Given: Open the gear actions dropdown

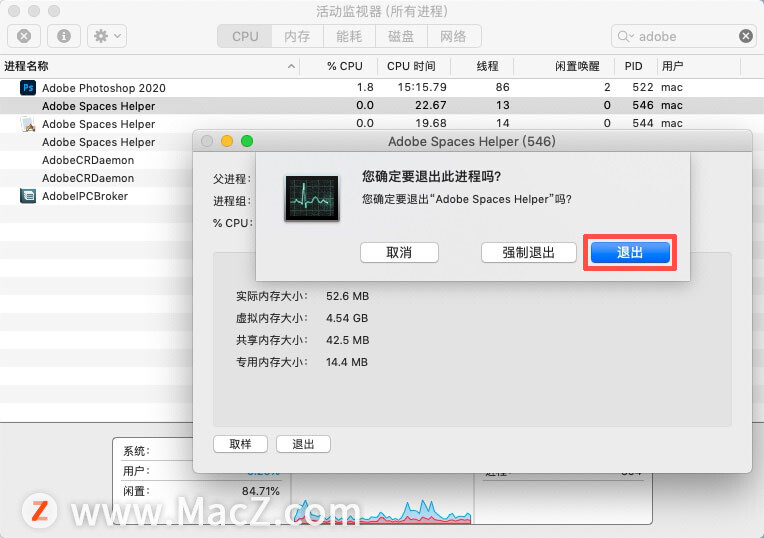Looking at the screenshot, I should 107,36.
